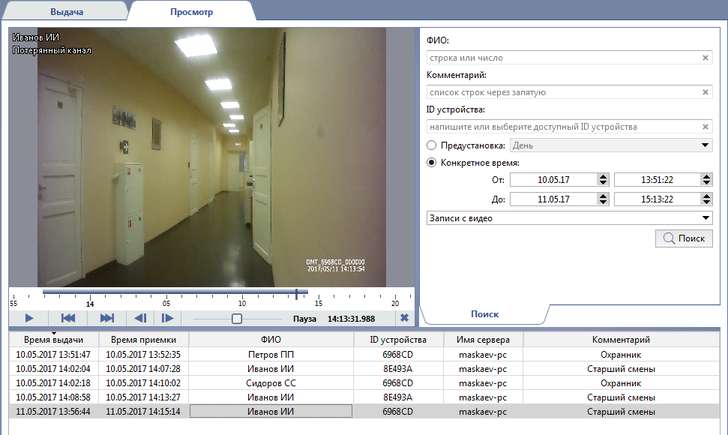Click the От date spinner arrows

602,179
